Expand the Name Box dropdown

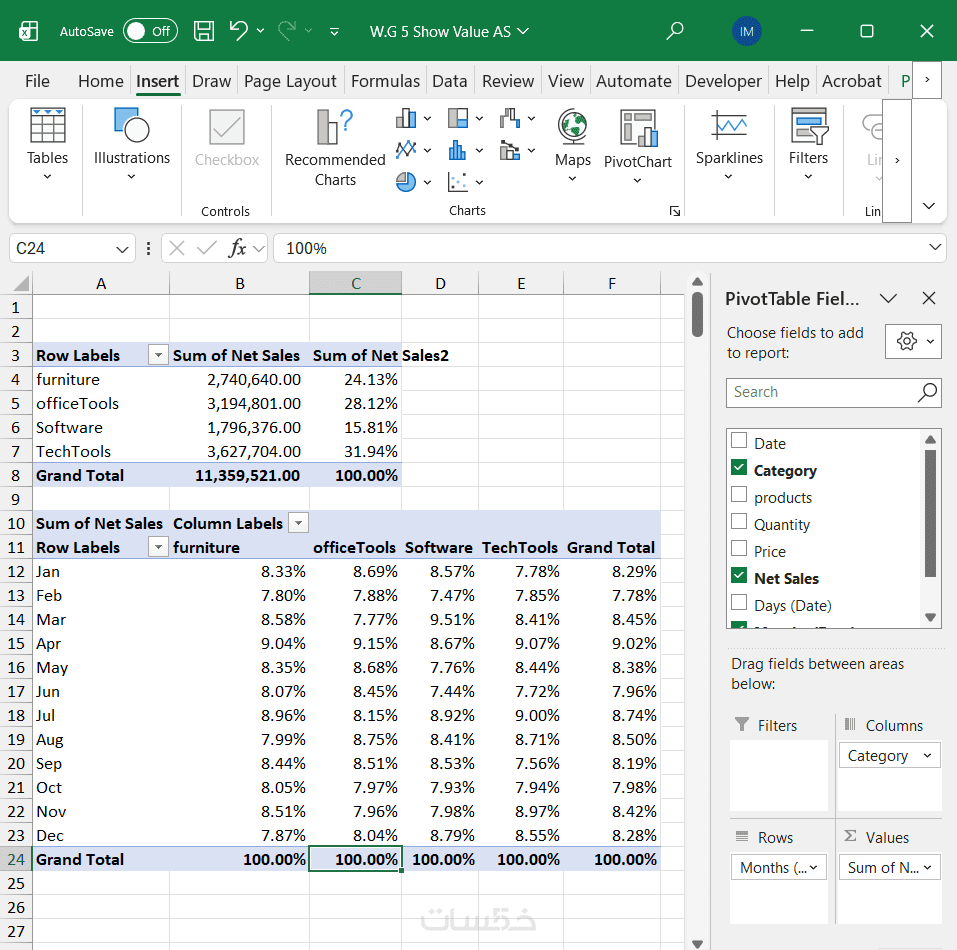[x=123, y=248]
